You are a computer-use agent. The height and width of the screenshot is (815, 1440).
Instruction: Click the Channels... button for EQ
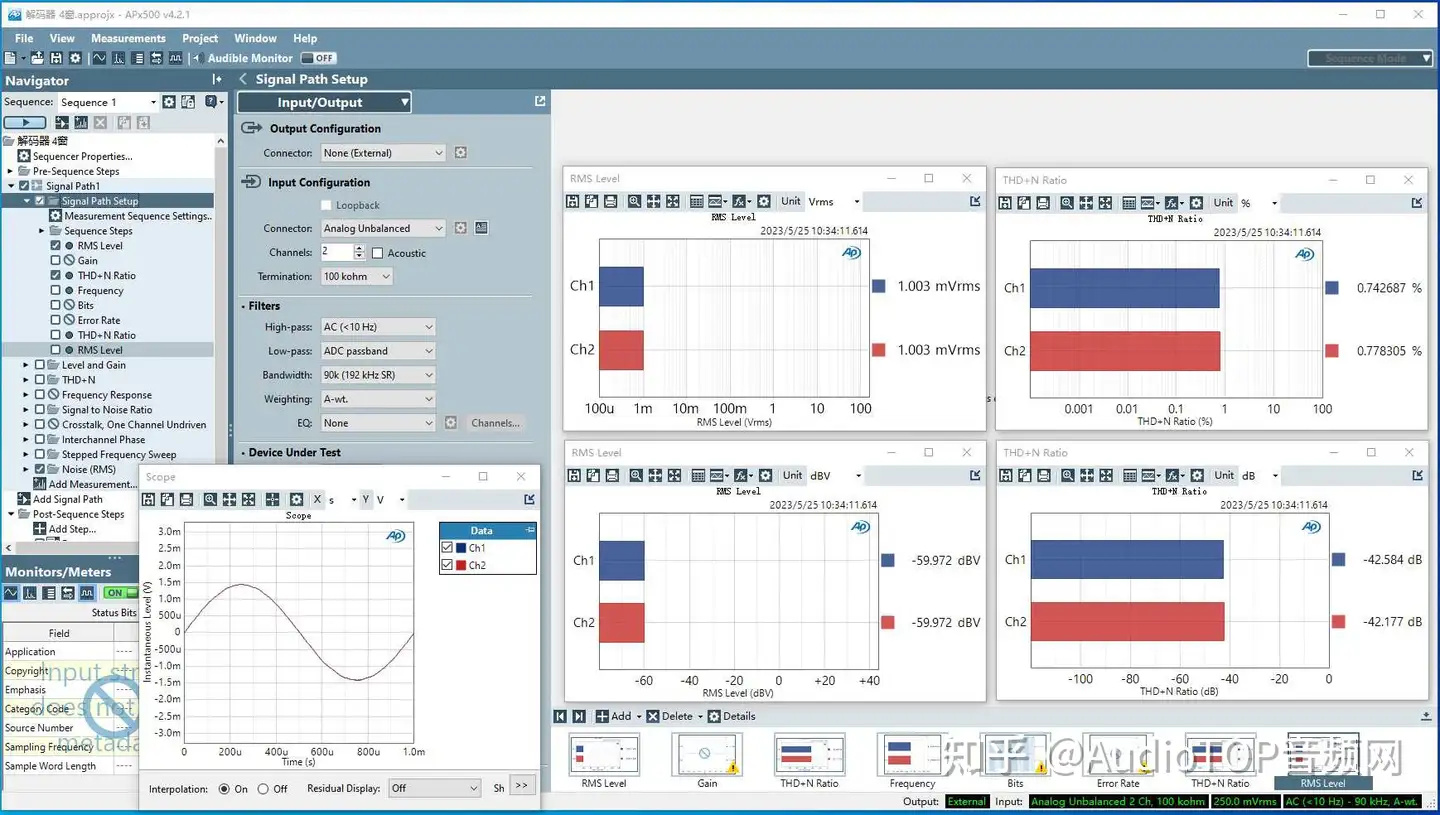496,423
